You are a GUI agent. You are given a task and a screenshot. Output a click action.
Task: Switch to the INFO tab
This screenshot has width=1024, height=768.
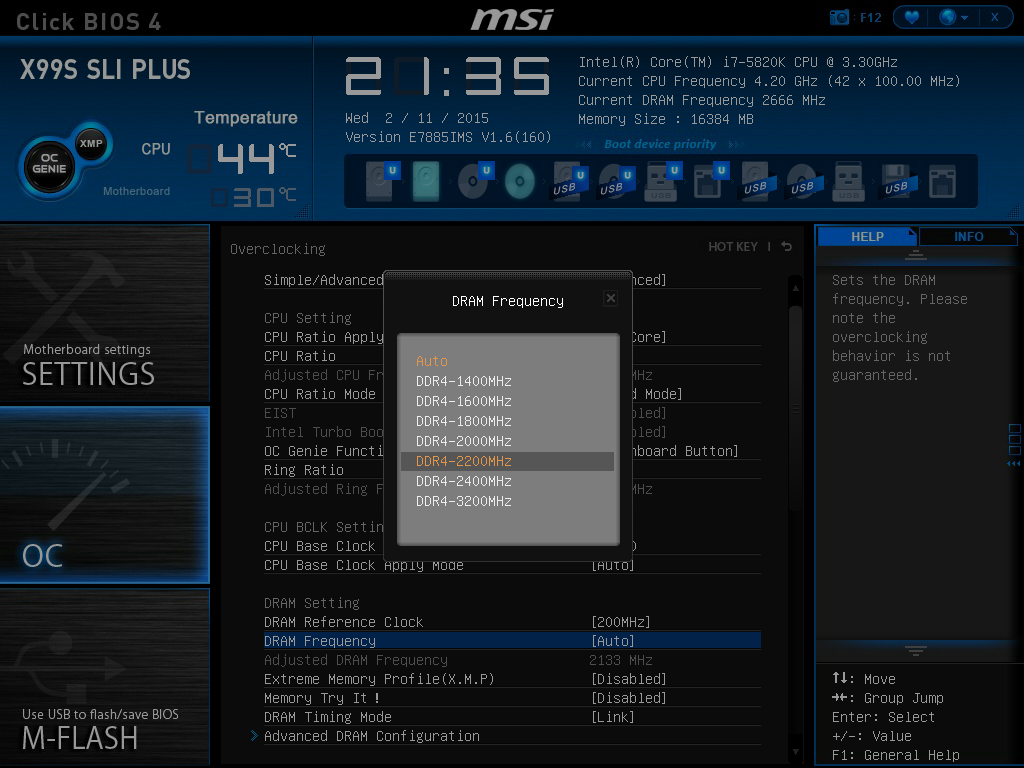pos(968,236)
